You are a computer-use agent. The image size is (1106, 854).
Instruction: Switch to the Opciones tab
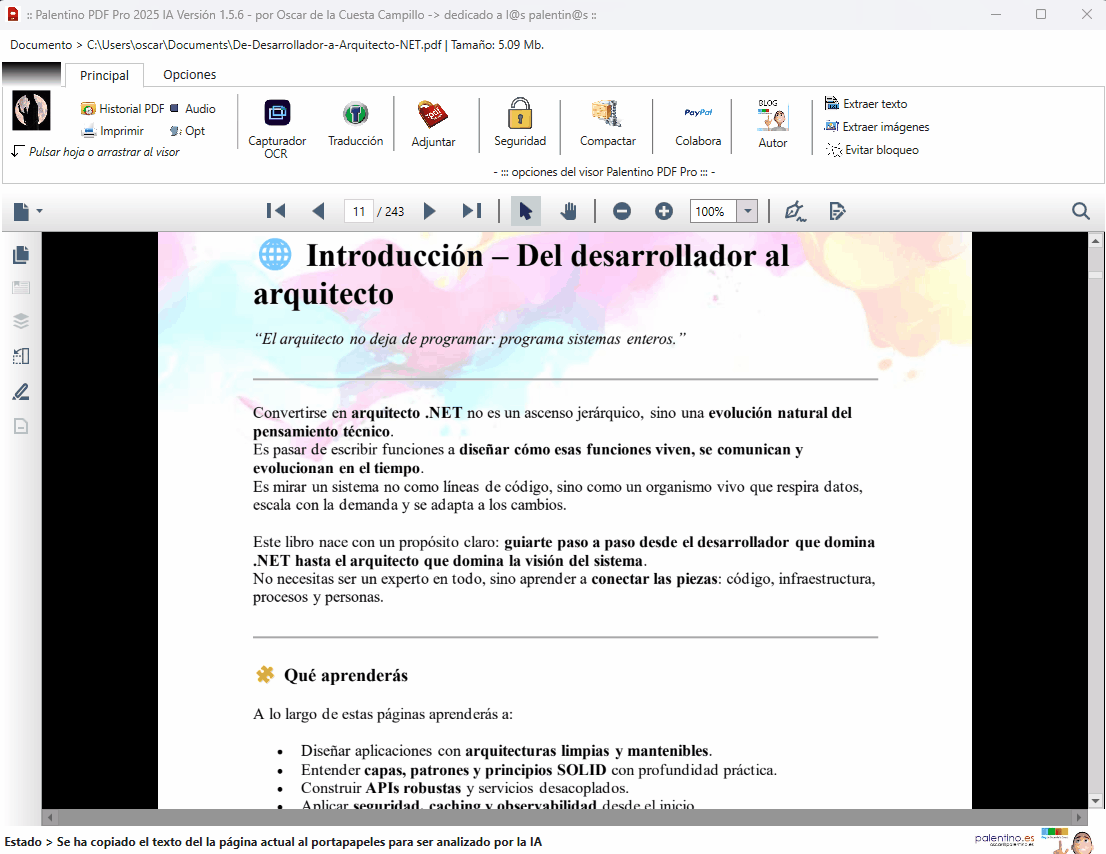(189, 75)
